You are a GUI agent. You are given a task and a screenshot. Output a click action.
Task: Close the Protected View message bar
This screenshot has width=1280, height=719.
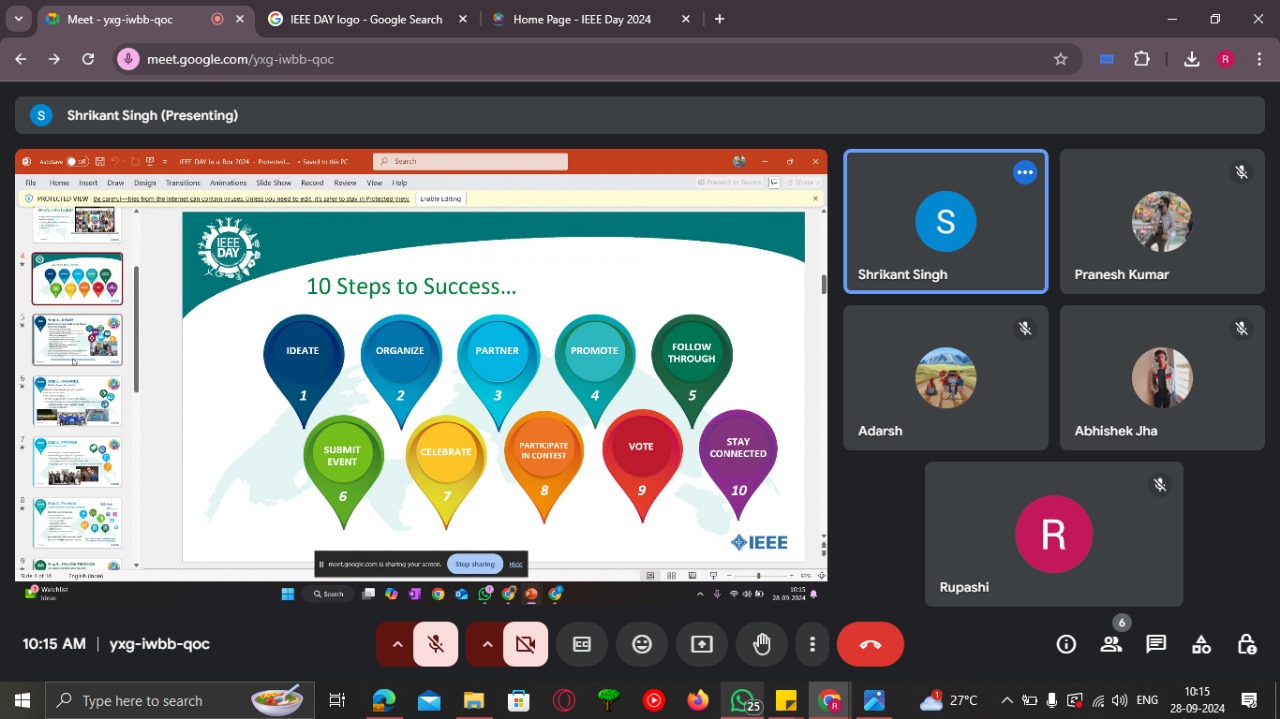click(815, 198)
